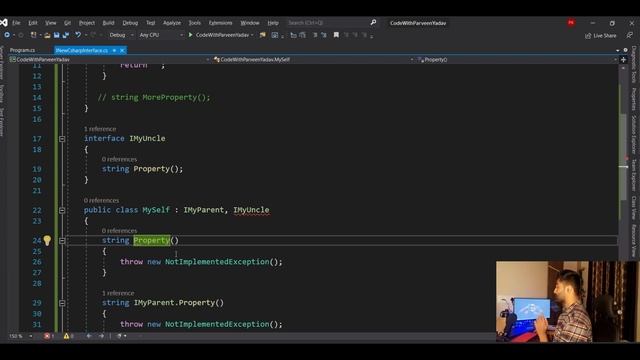Open the Any CPU platform dropdown
This screenshot has height=360, width=640.
click(160, 36)
